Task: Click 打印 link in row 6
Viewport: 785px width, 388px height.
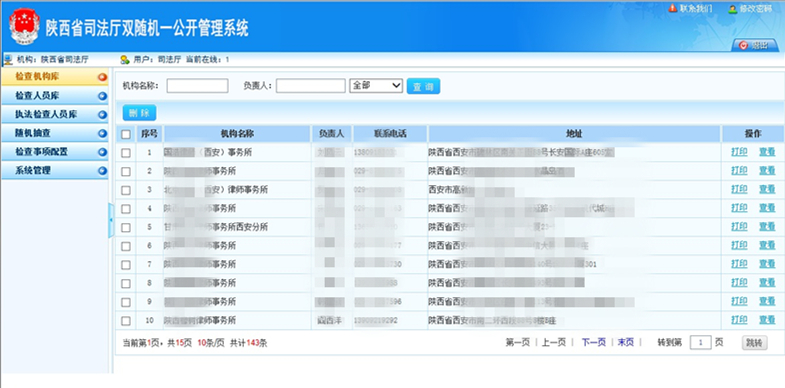Action: point(739,245)
